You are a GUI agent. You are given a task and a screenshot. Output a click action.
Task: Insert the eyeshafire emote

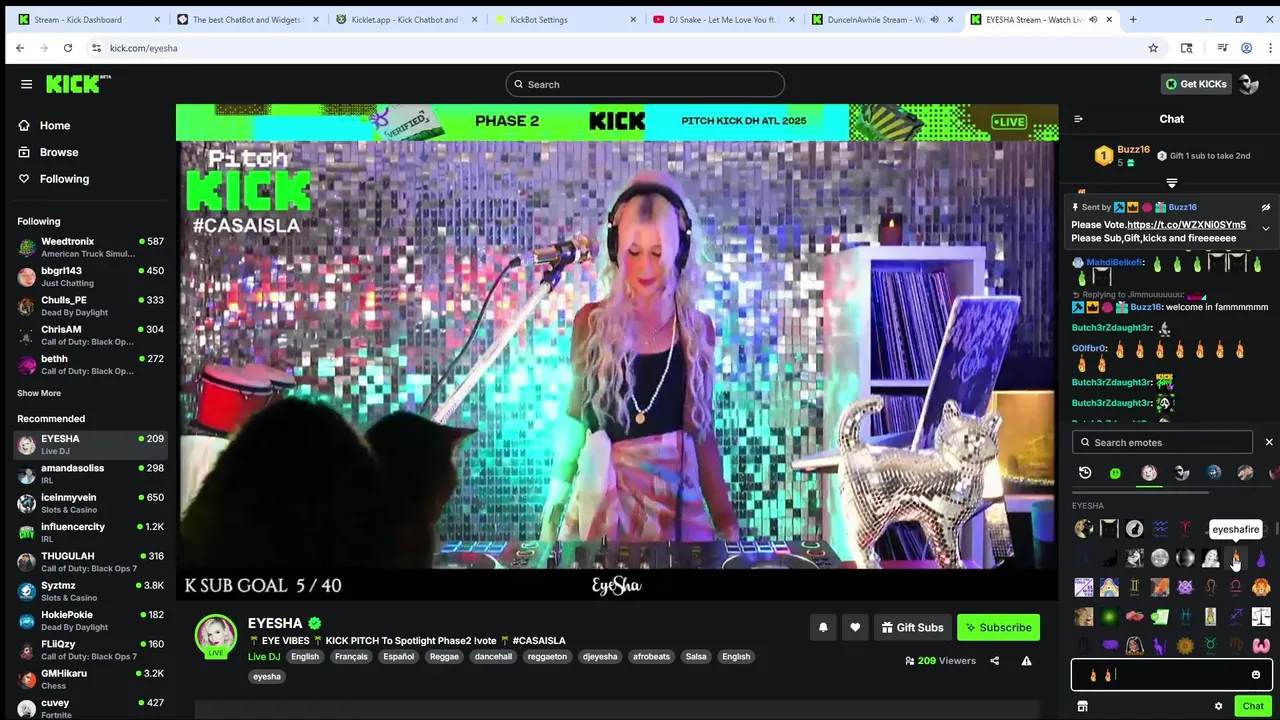(x=1236, y=558)
